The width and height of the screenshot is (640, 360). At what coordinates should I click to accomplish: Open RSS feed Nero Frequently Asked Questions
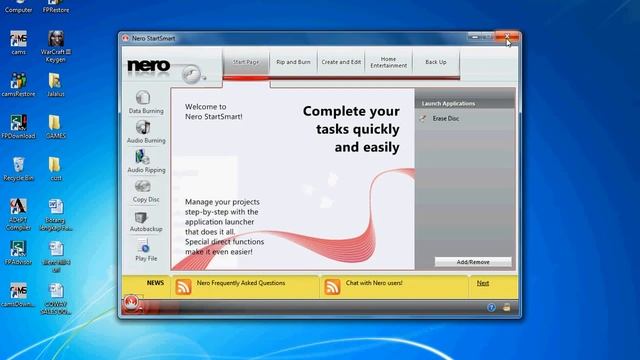183,287
